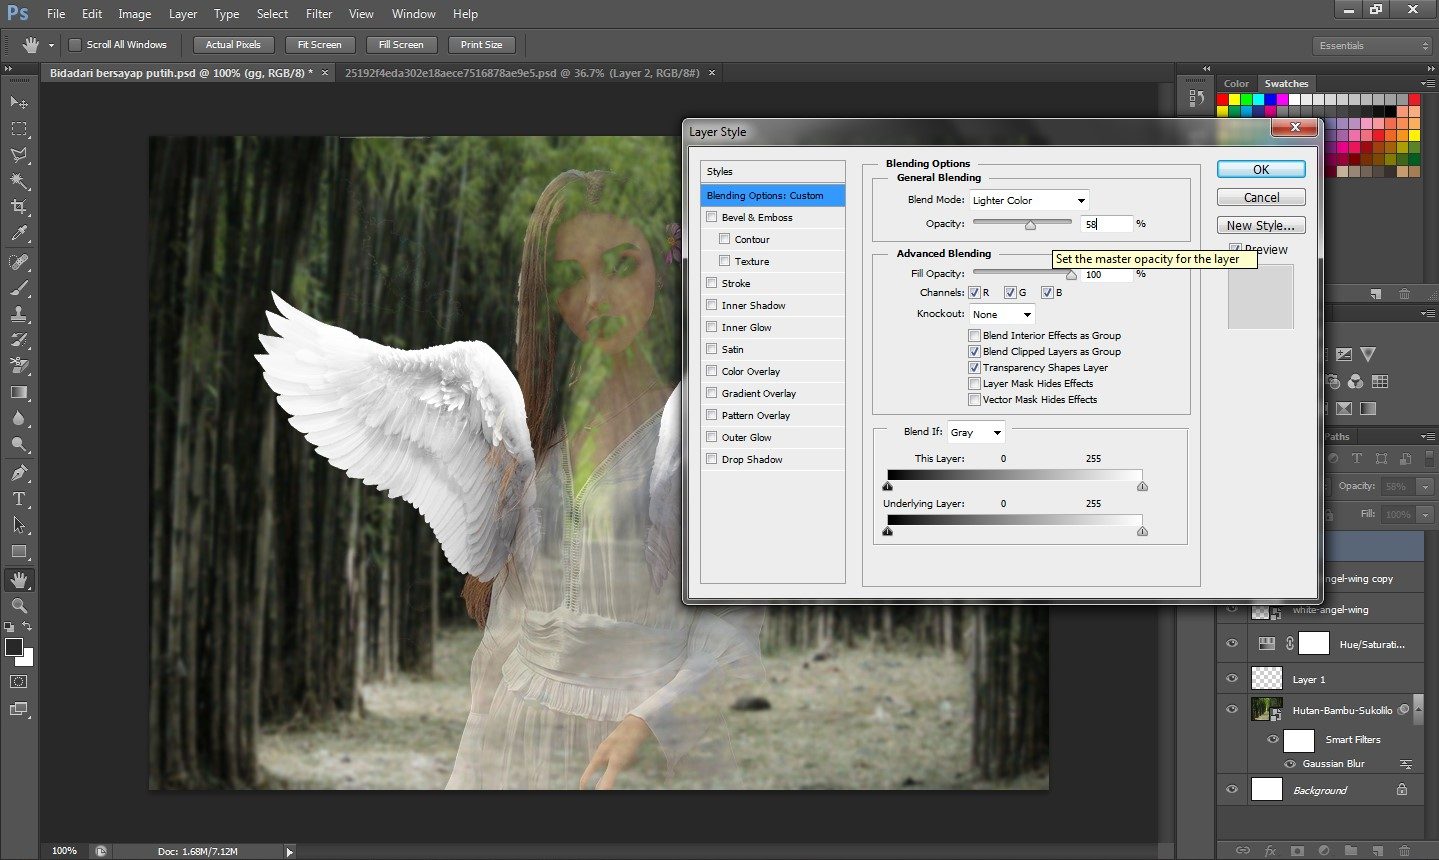Enable the Drop Shadow style checkbox

point(712,459)
